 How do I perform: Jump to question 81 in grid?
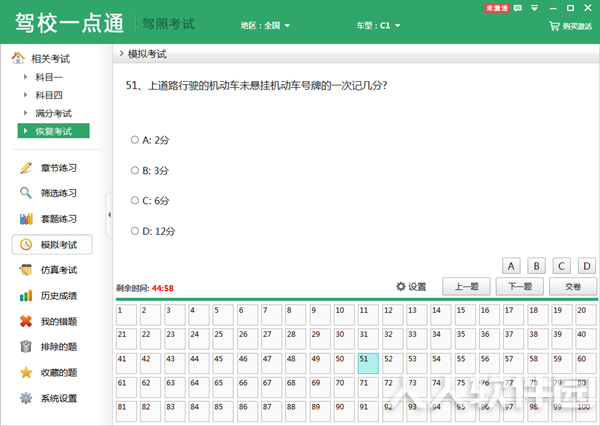126,412
